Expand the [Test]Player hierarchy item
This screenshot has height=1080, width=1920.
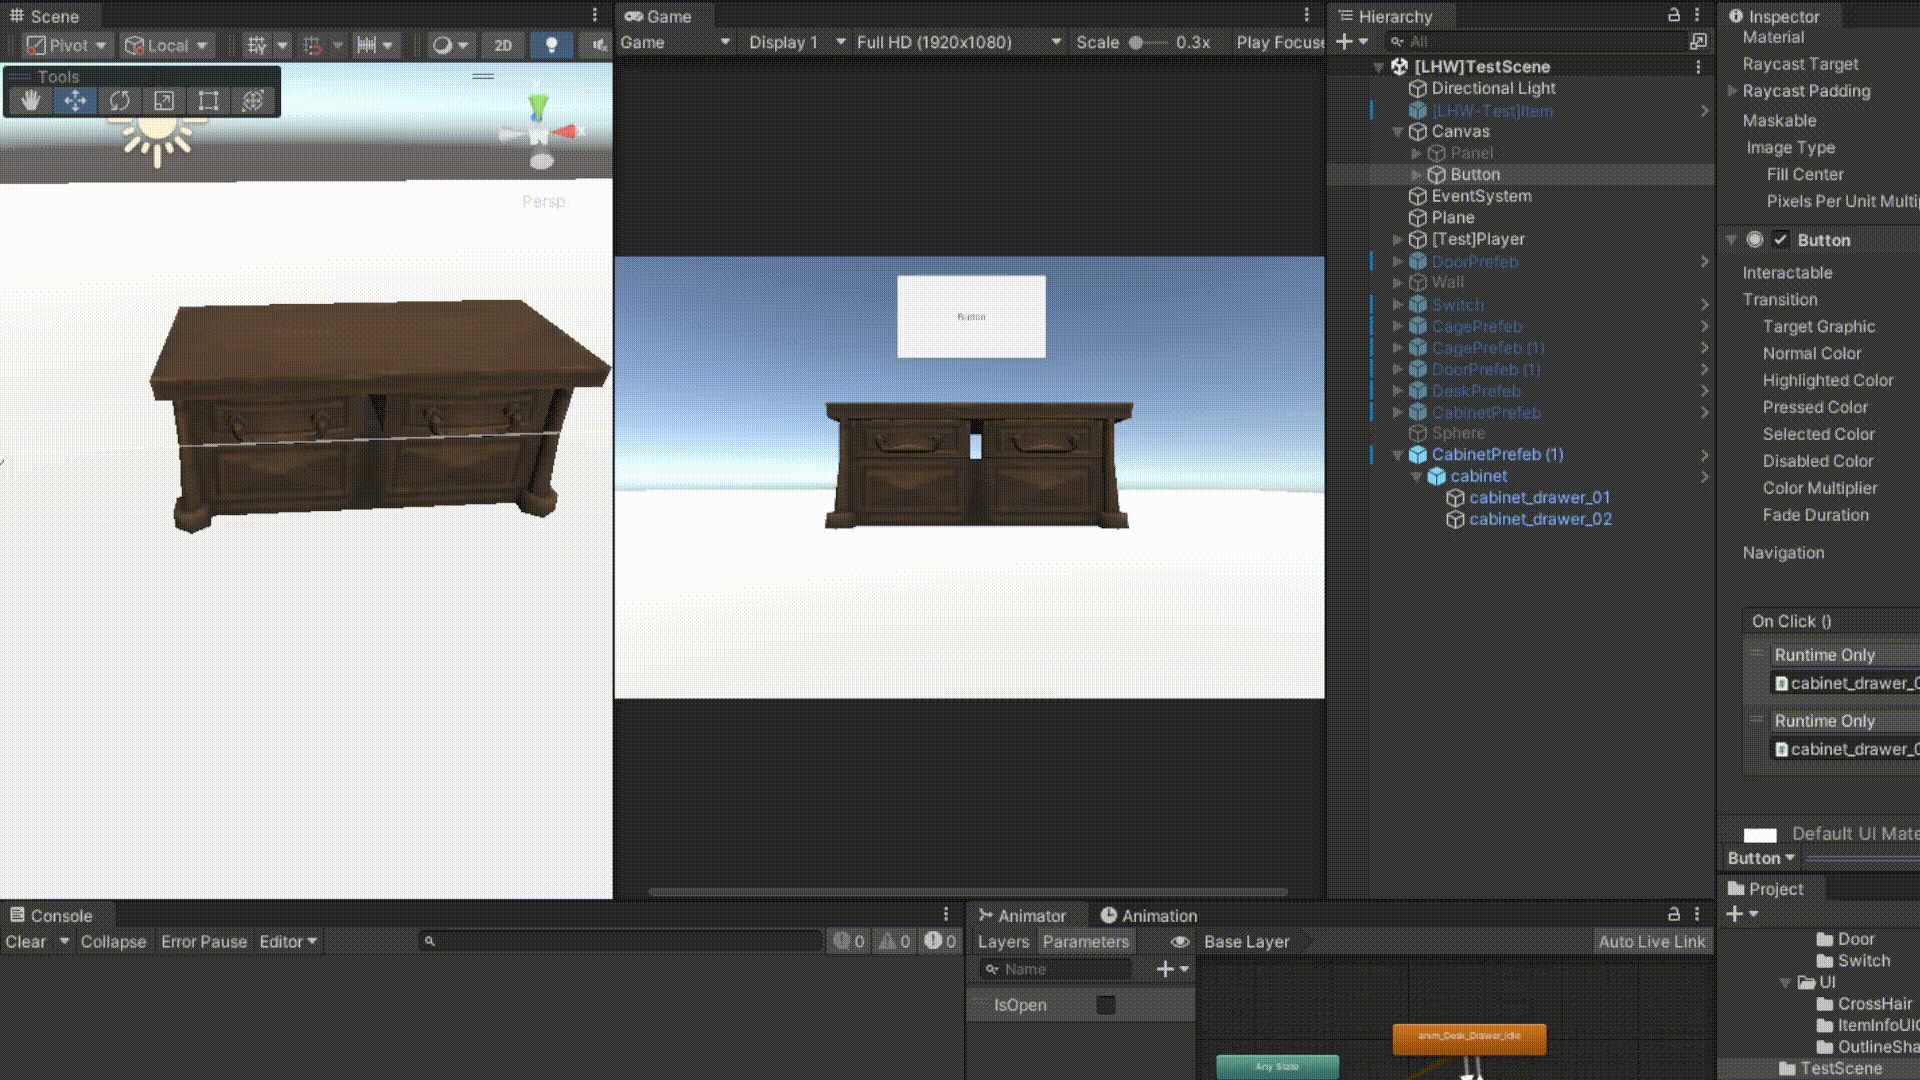point(1398,240)
